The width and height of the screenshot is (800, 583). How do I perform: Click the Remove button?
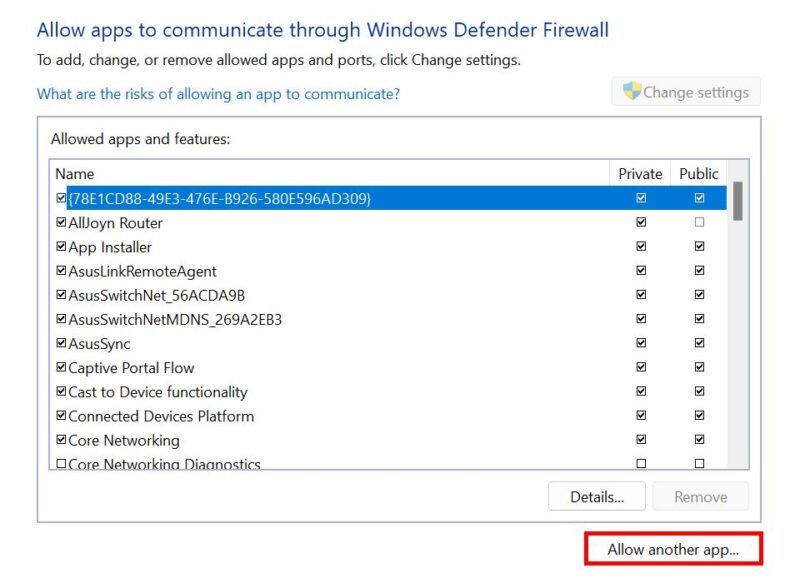point(700,496)
